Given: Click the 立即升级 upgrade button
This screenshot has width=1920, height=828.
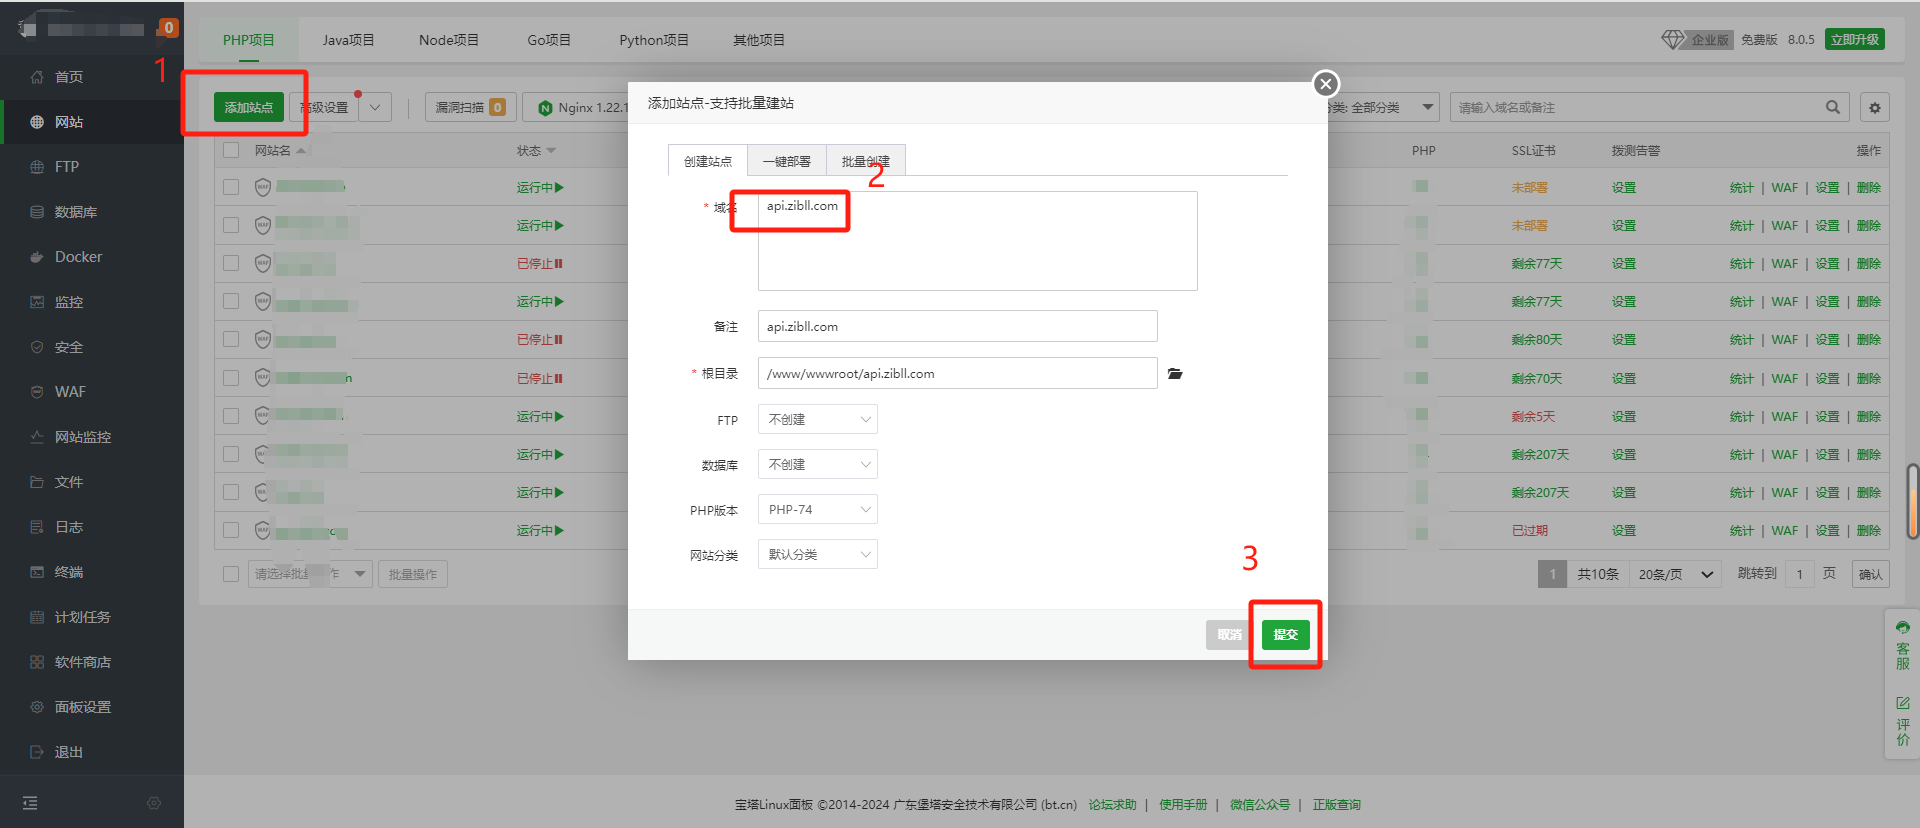Looking at the screenshot, I should (1854, 39).
